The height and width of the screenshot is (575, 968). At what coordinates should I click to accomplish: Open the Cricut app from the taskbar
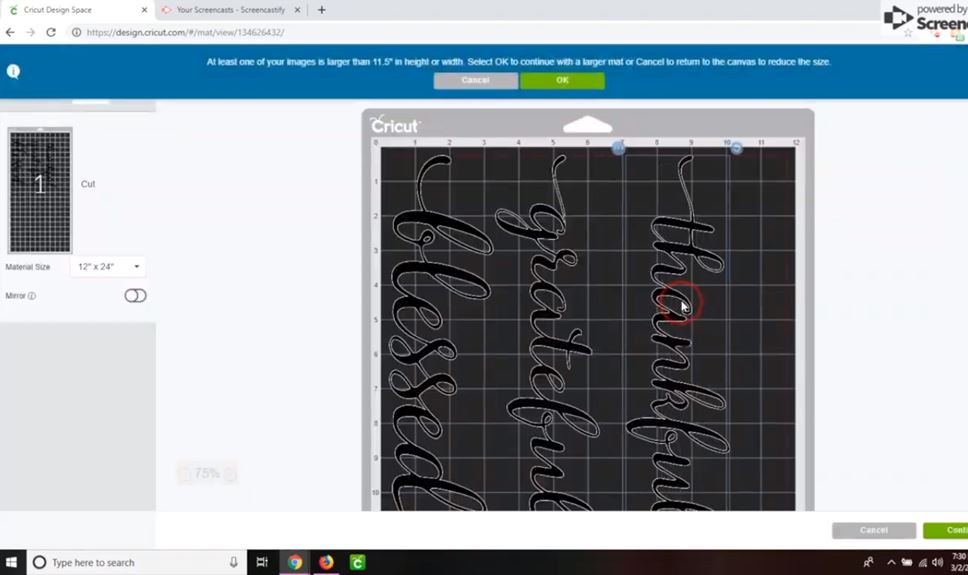pos(357,562)
